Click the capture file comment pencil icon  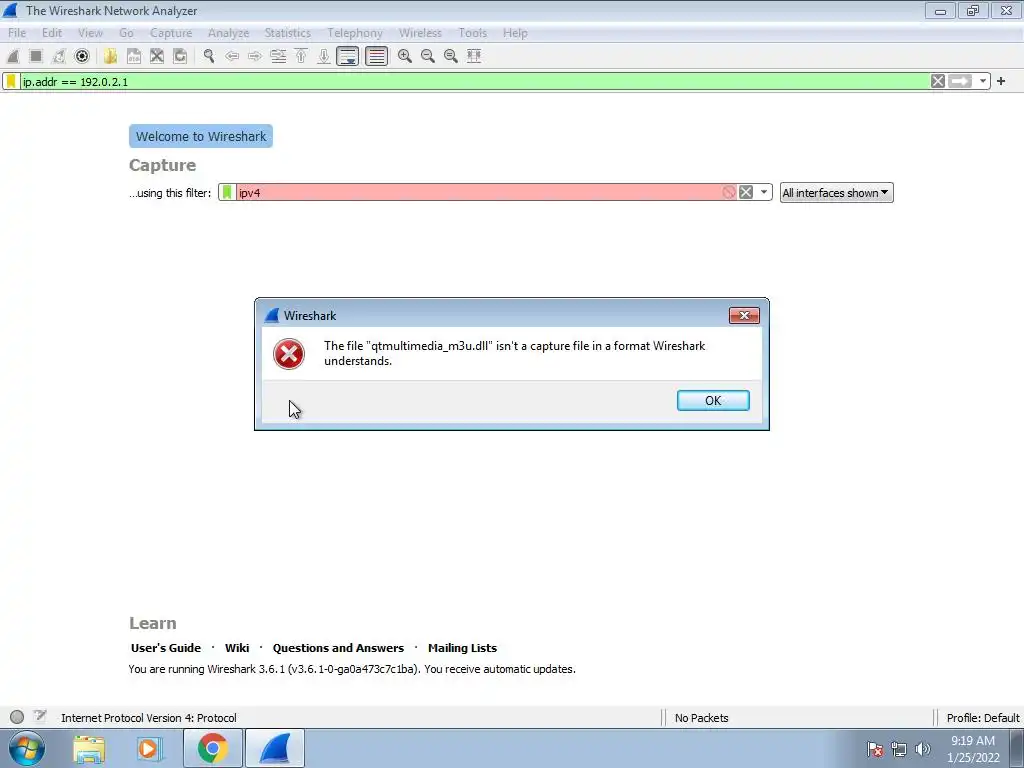tap(40, 716)
